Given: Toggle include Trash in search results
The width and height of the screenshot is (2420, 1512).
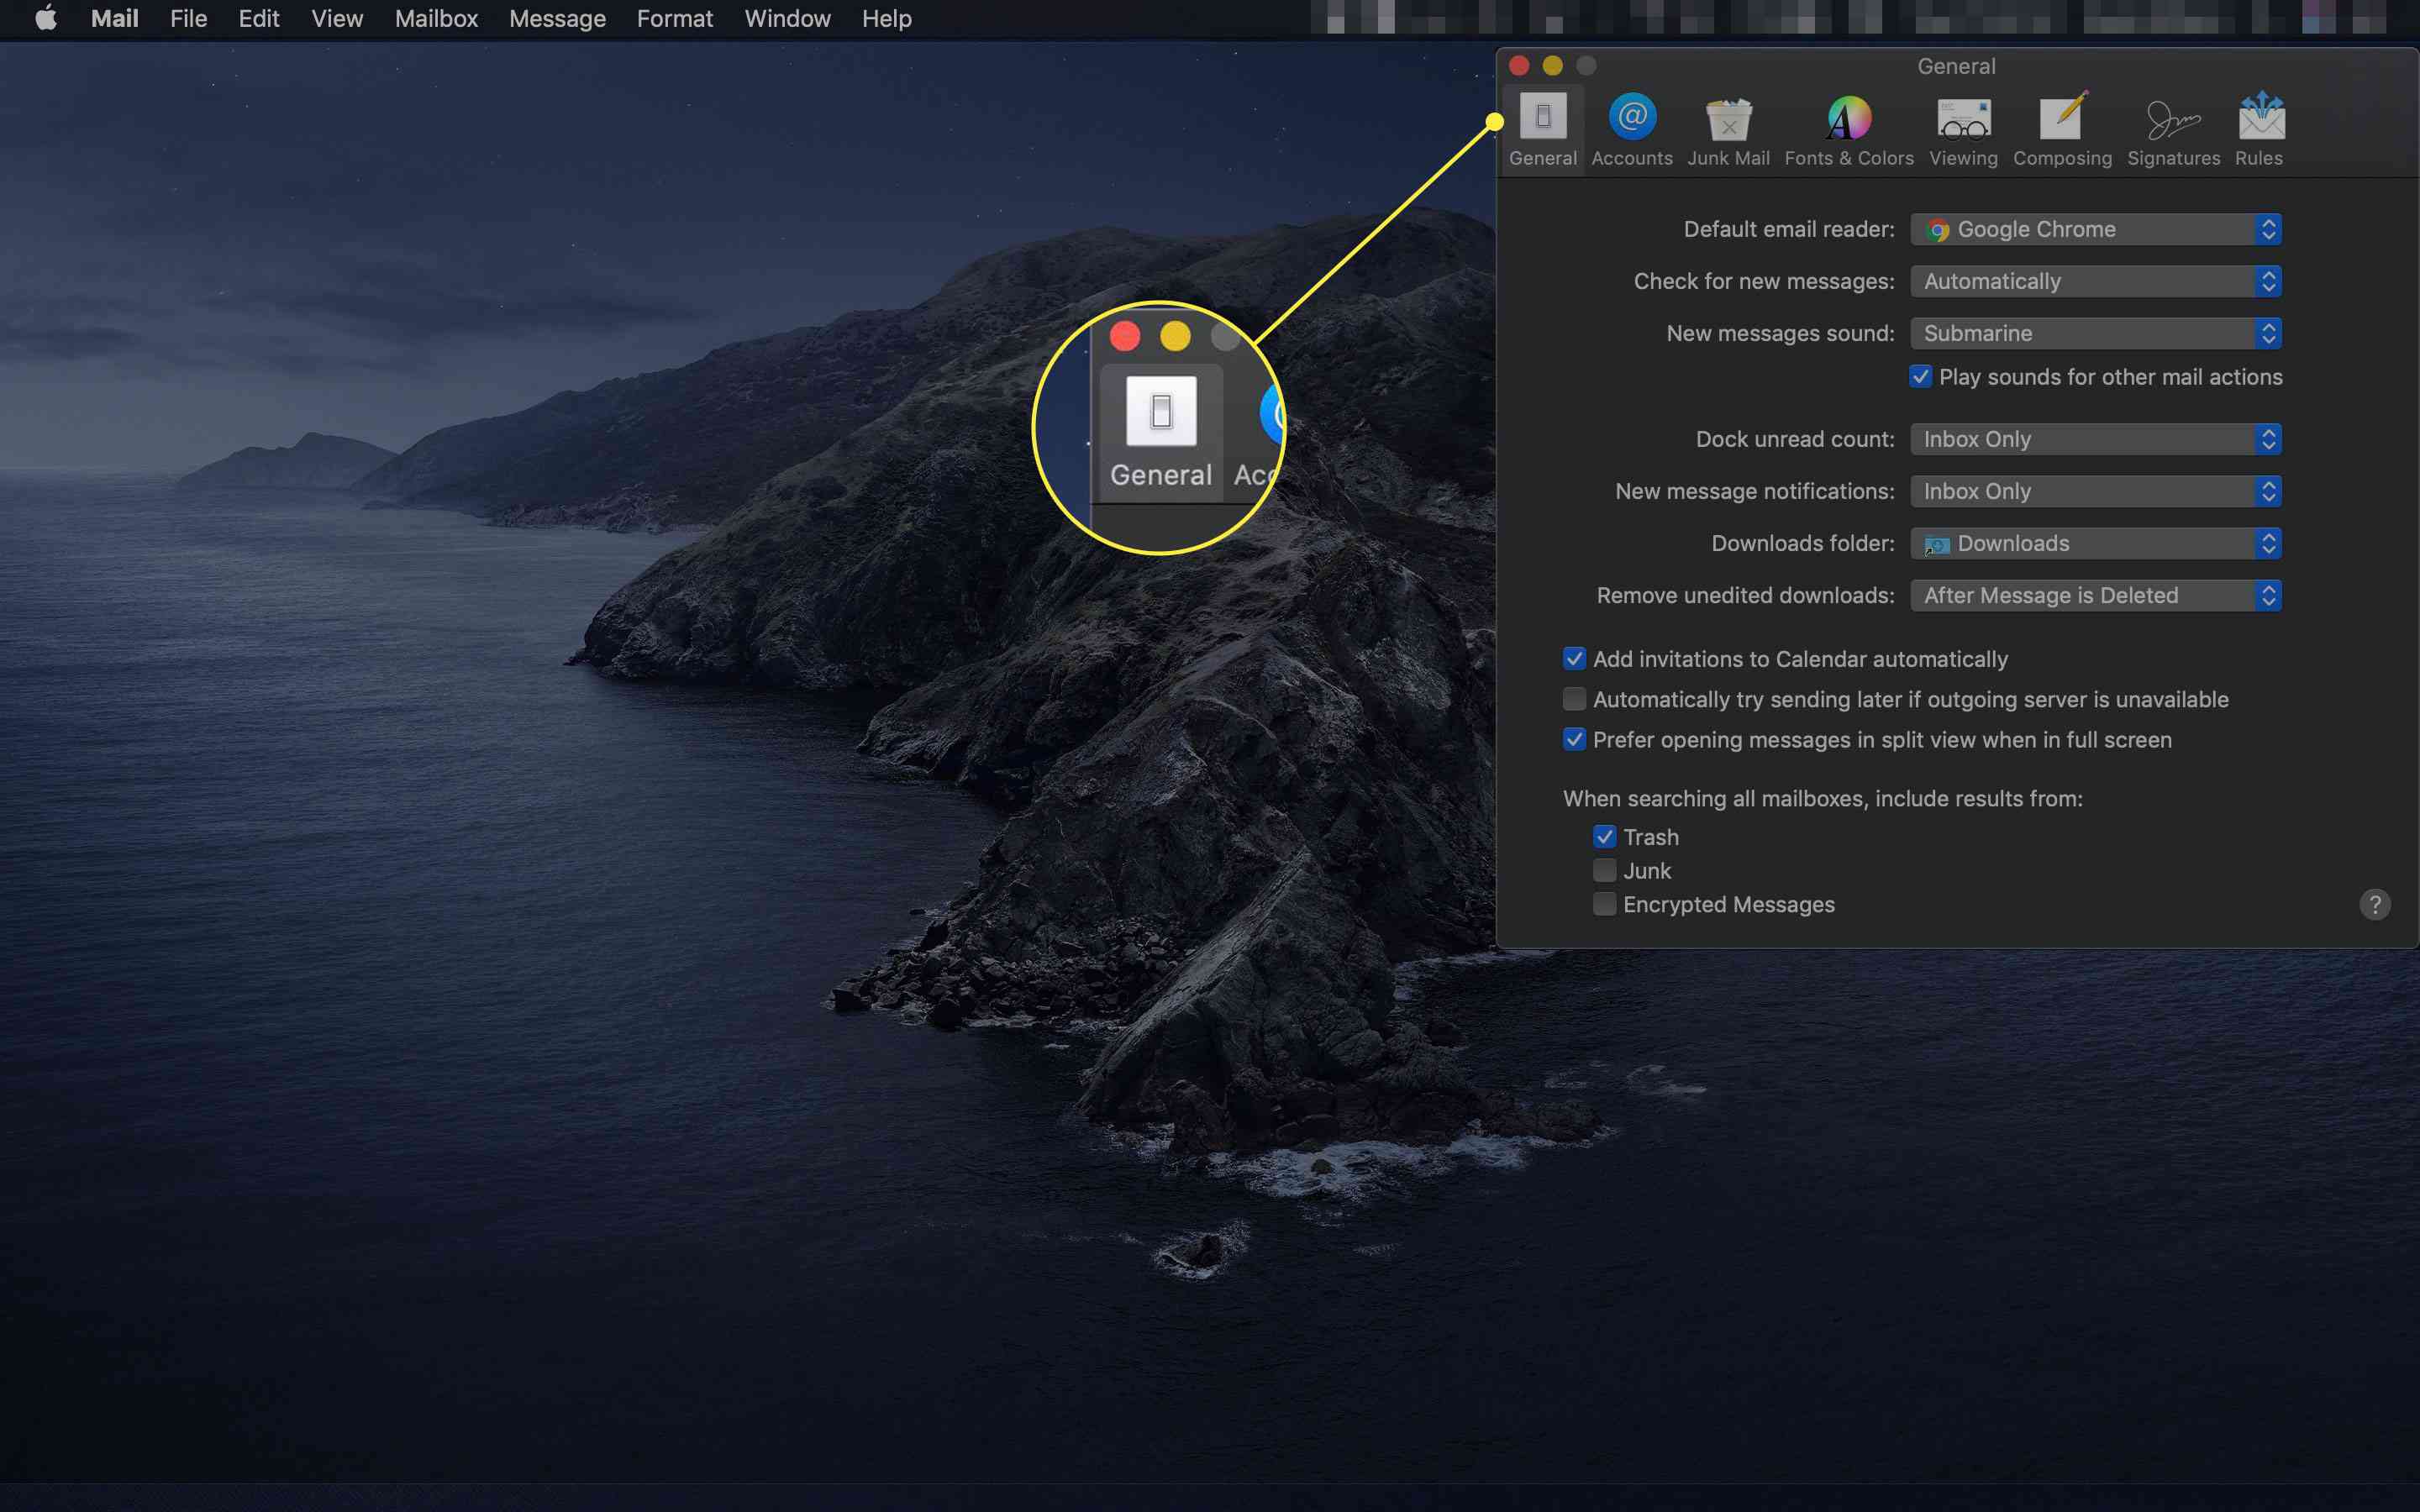Looking at the screenshot, I should (1603, 836).
